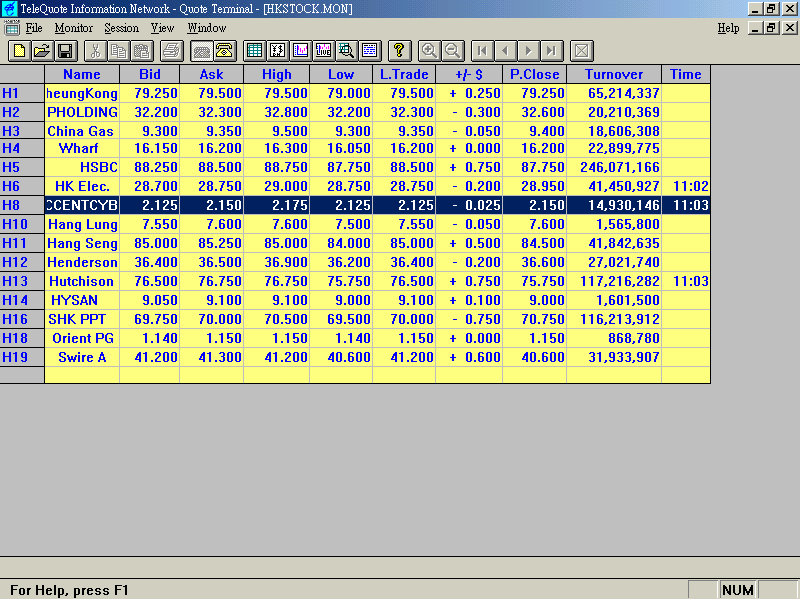
Task: Open a file with folder icon
Action: (x=43, y=51)
